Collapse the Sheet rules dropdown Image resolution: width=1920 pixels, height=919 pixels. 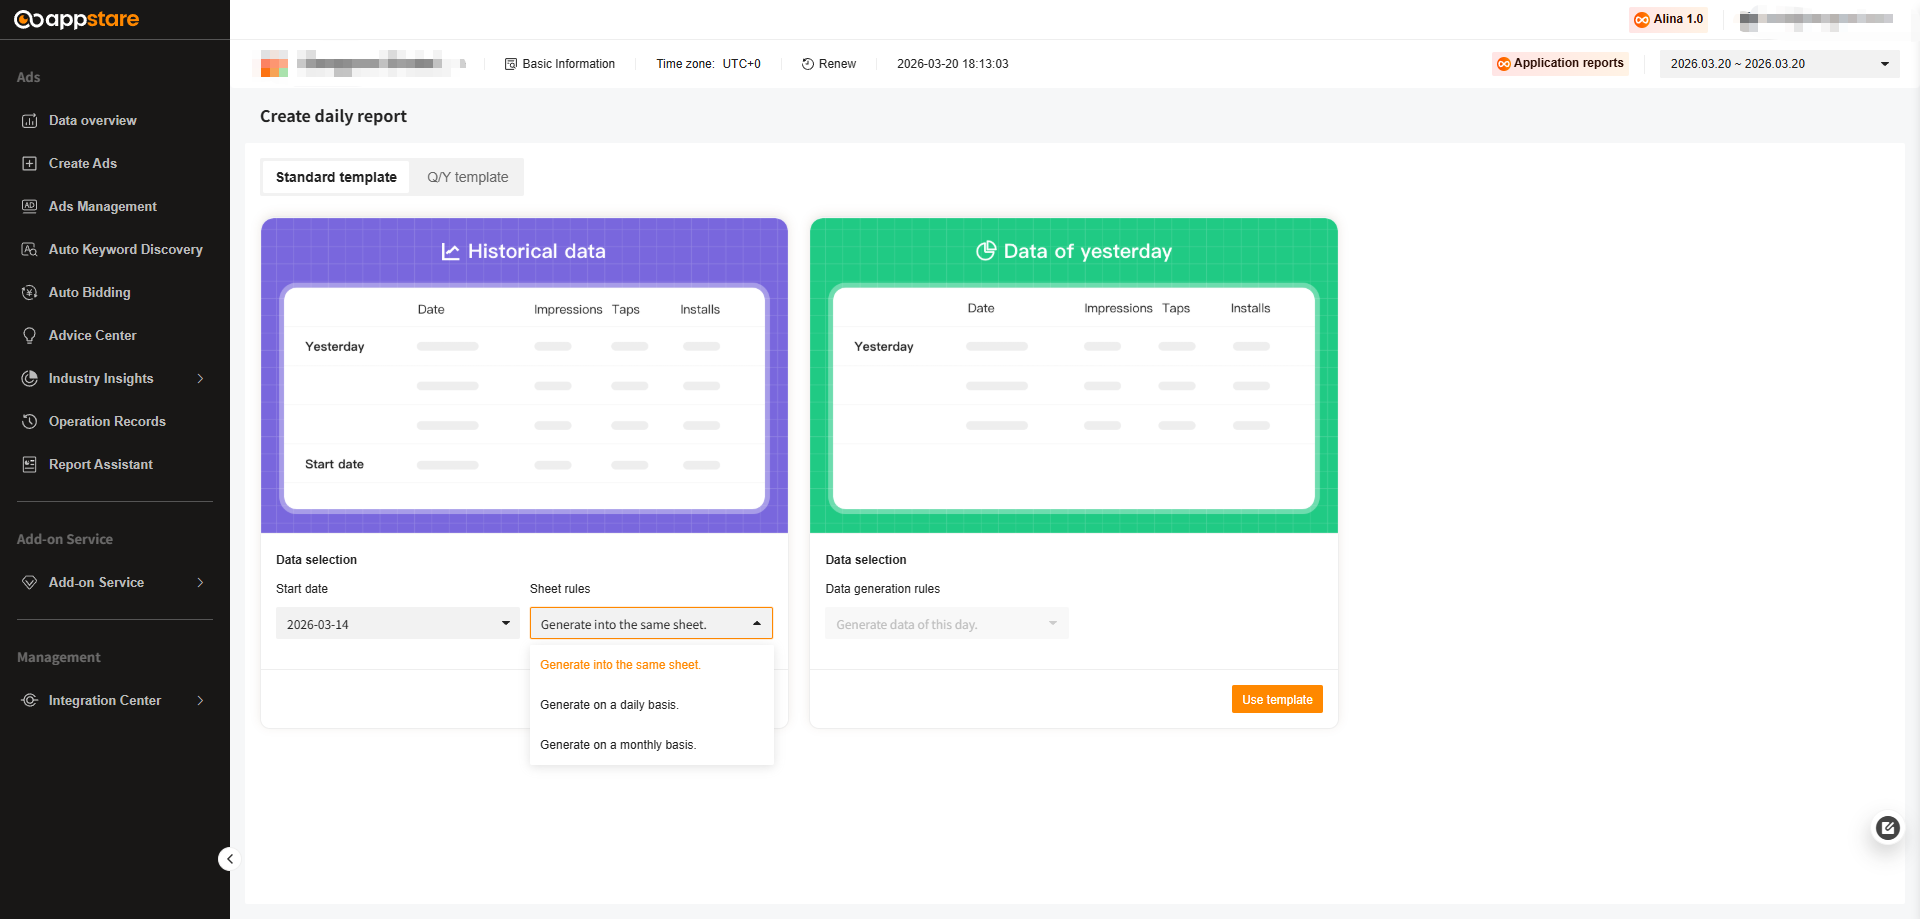pyautogui.click(x=651, y=624)
